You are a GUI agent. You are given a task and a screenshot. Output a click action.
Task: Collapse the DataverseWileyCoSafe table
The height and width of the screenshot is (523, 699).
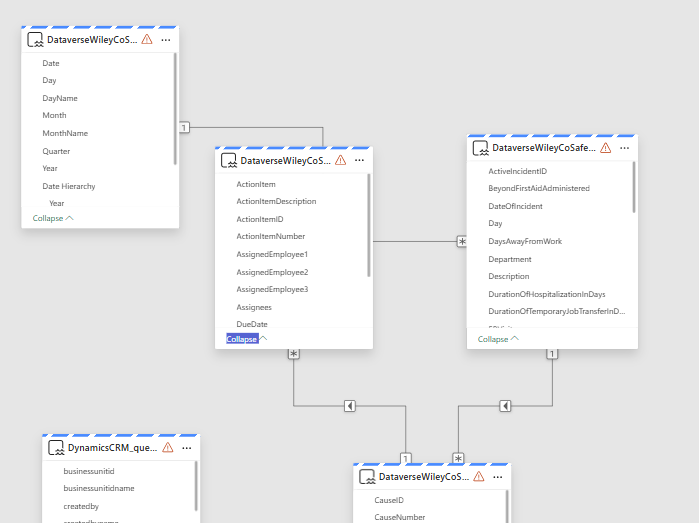coord(498,339)
